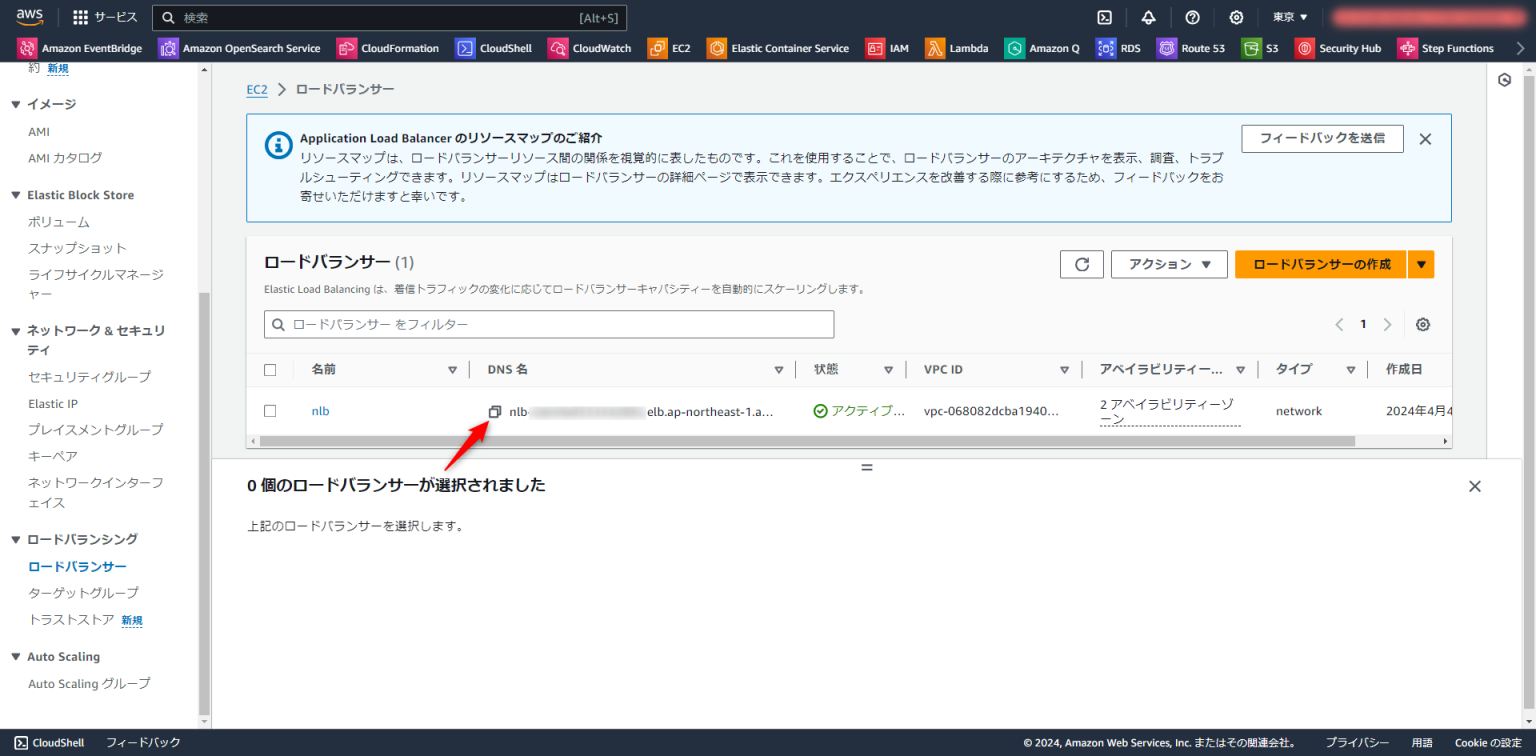Image resolution: width=1536 pixels, height=756 pixels.
Task: Open the CloudWatch service shortcut
Action: [601, 47]
